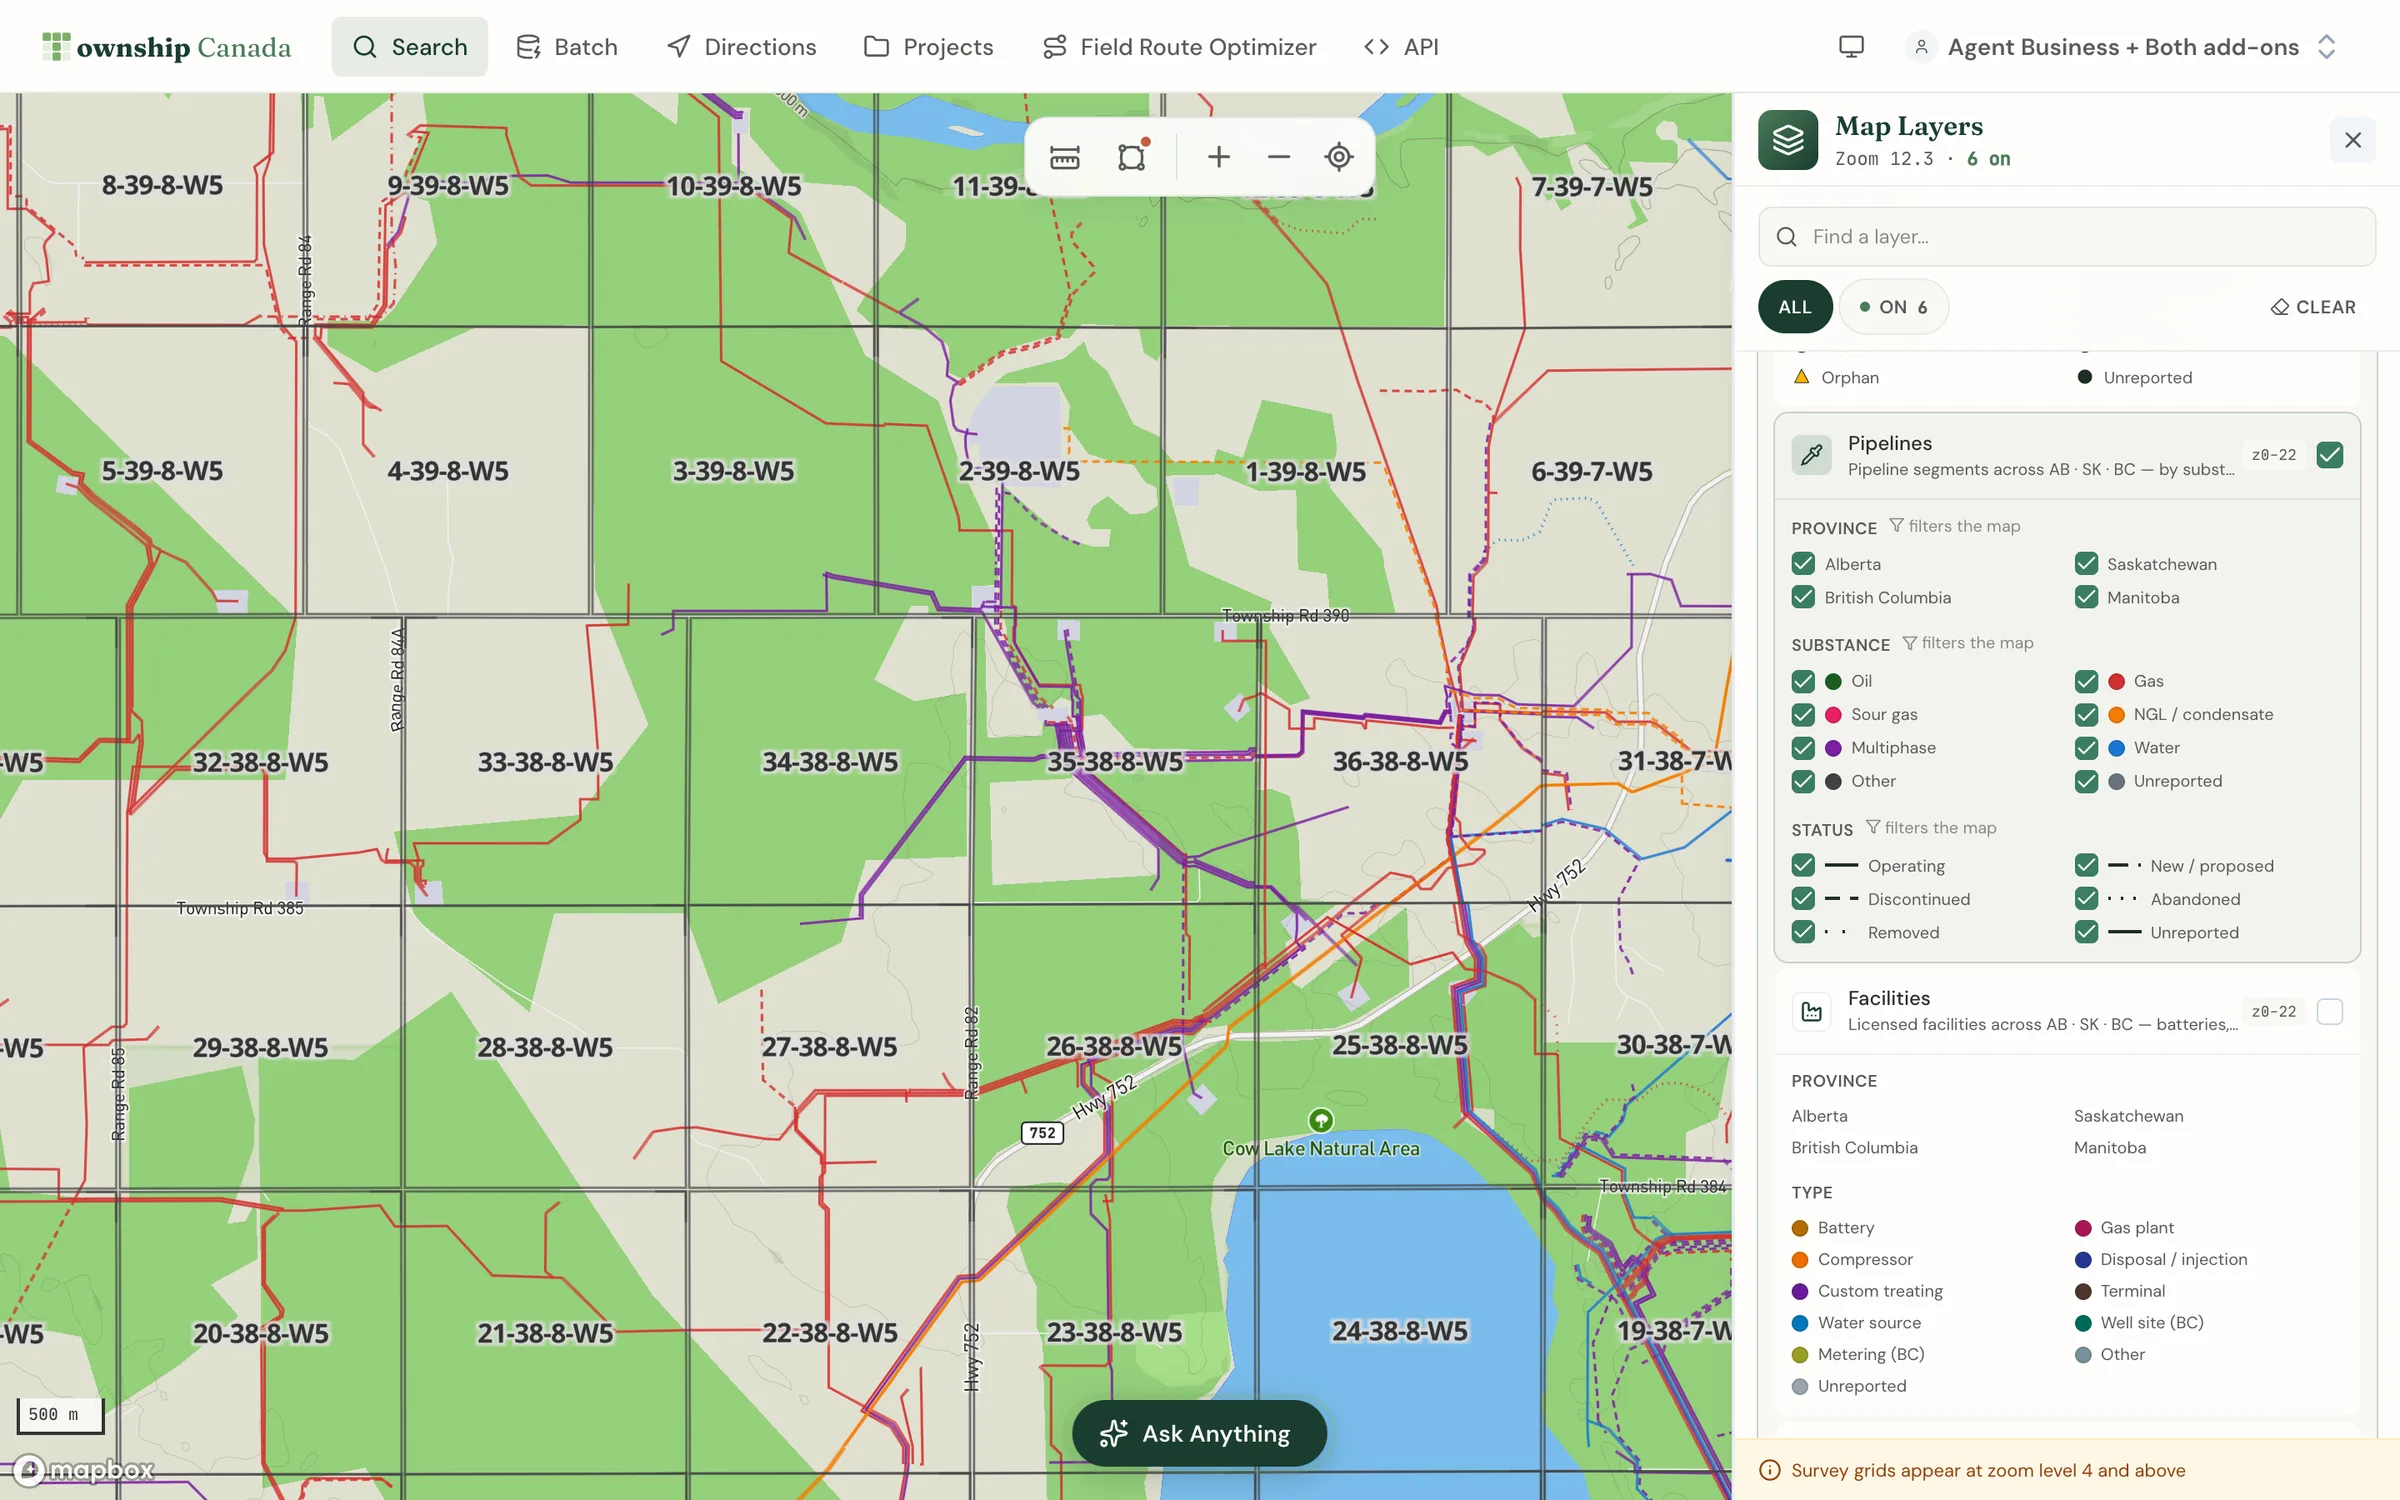Image resolution: width=2400 pixels, height=1500 pixels.
Task: Zoom in with the plus icon
Action: (1218, 157)
